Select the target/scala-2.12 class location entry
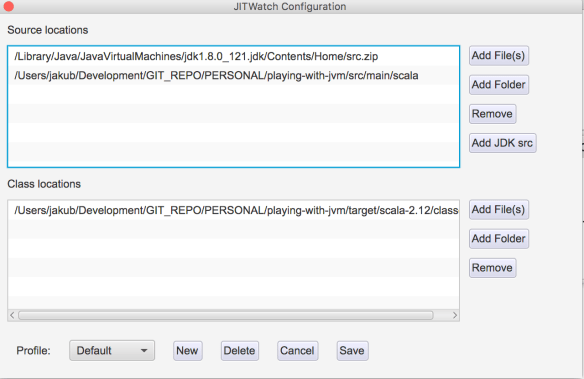Screen dimensions: 584x379 tap(234, 210)
